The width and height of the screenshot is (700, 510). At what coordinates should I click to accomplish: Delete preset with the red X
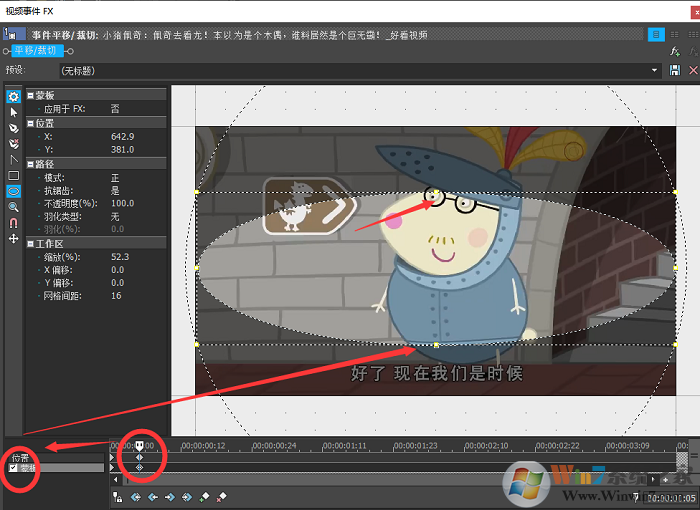pos(691,70)
